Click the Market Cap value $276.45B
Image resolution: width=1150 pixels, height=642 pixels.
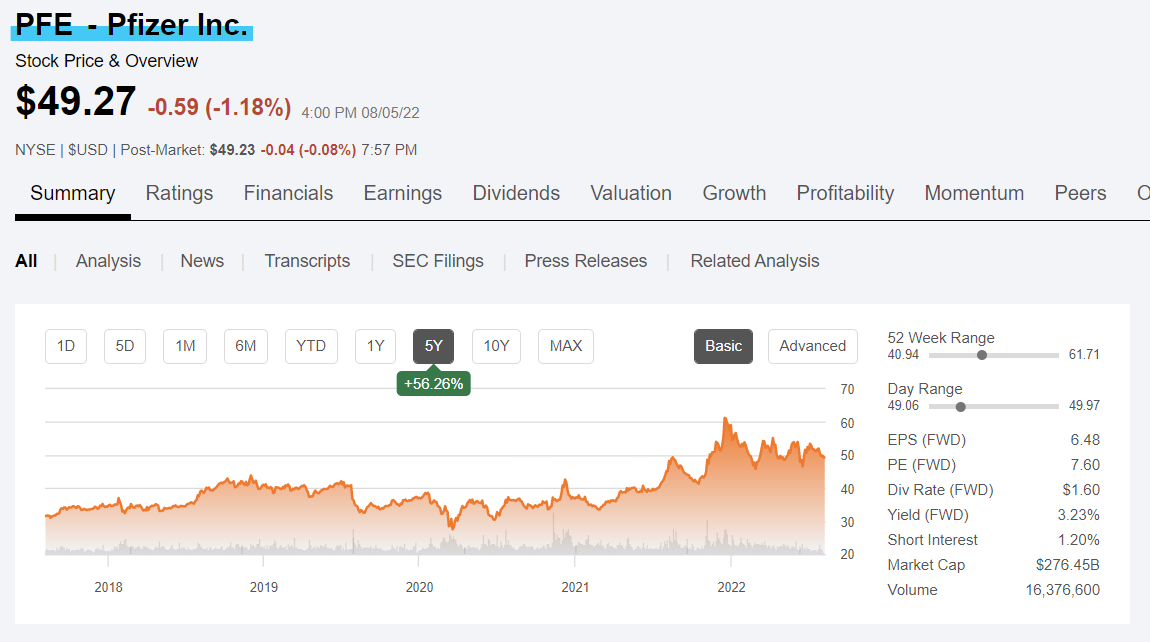1068,565
